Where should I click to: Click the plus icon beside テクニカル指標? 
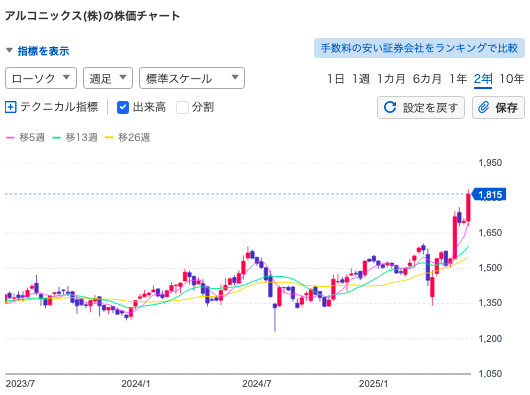point(10,107)
